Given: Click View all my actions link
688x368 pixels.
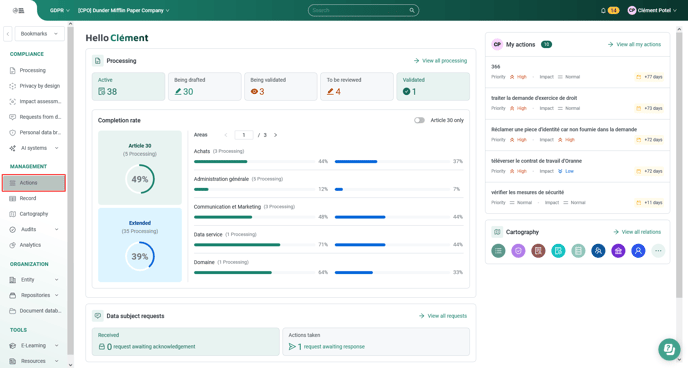Looking at the screenshot, I should tap(634, 44).
